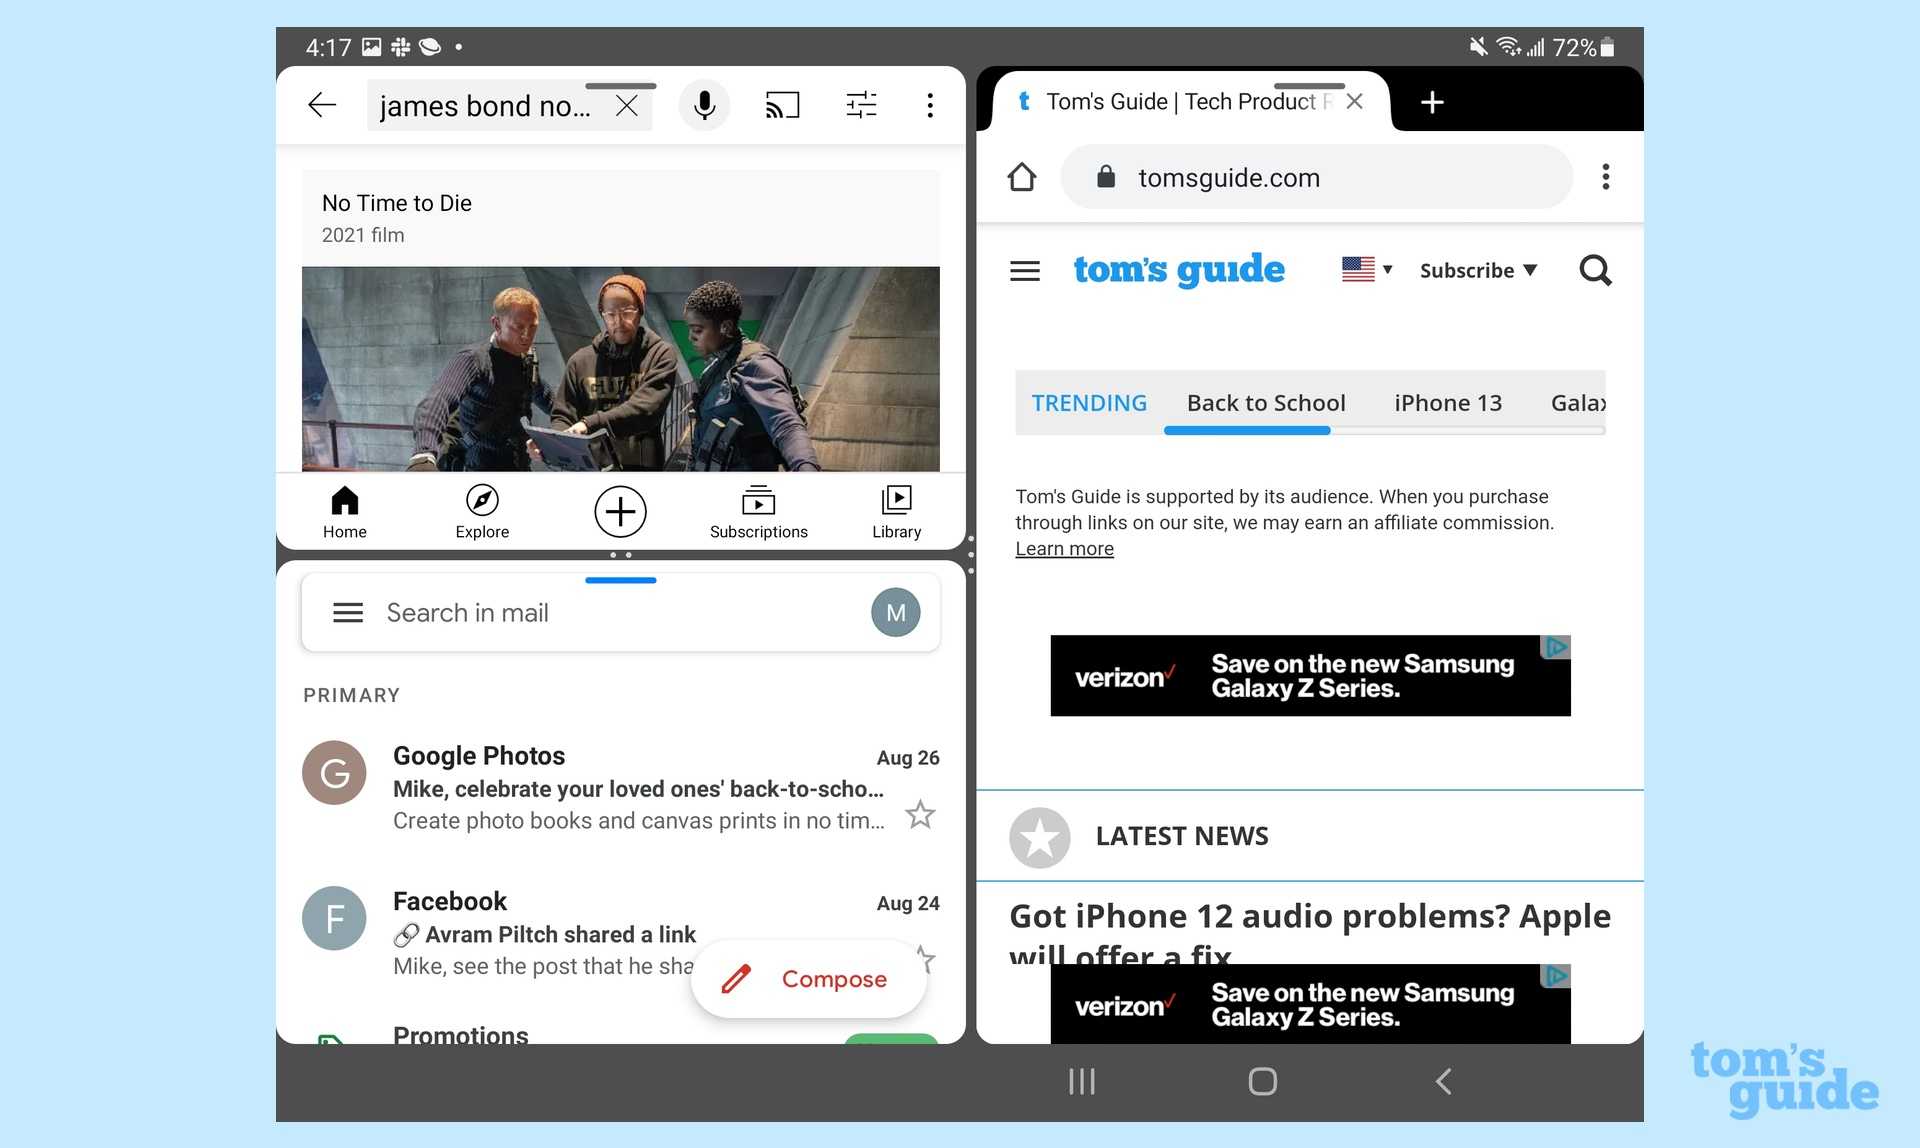The image size is (1920, 1148).
Task: Open the Cast to device icon
Action: (782, 105)
